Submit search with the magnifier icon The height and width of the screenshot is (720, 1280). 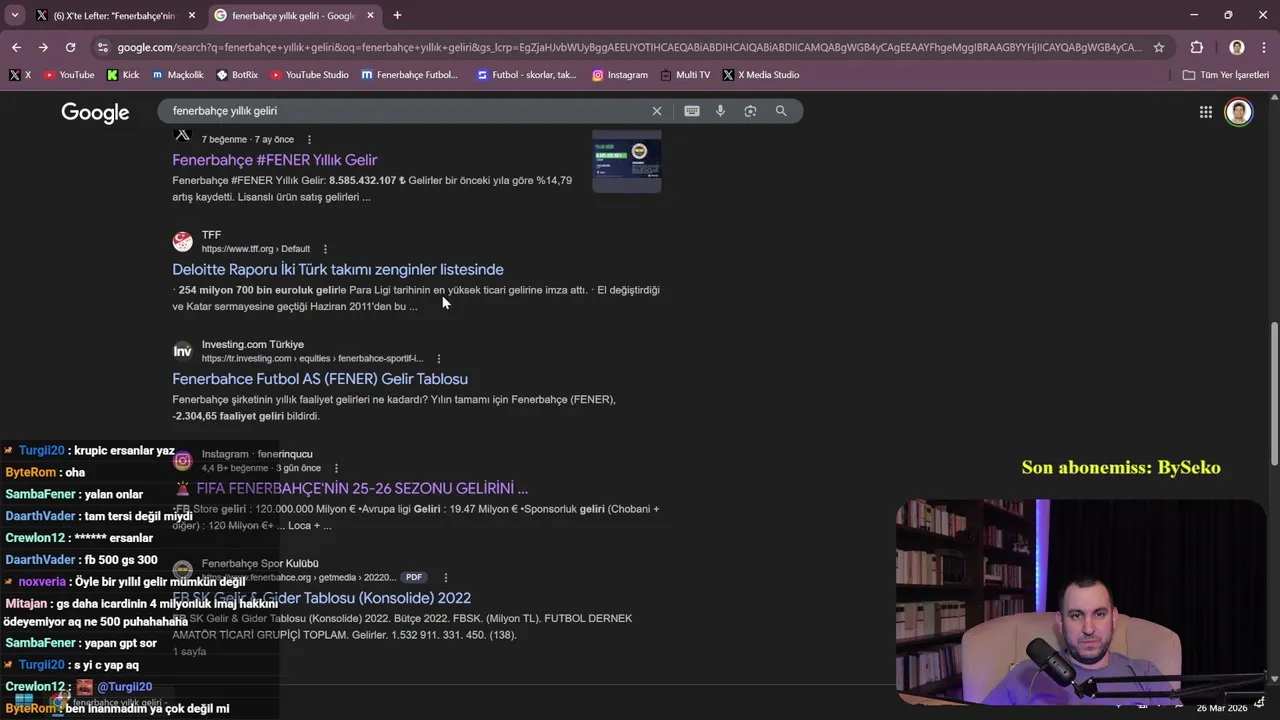click(x=781, y=111)
